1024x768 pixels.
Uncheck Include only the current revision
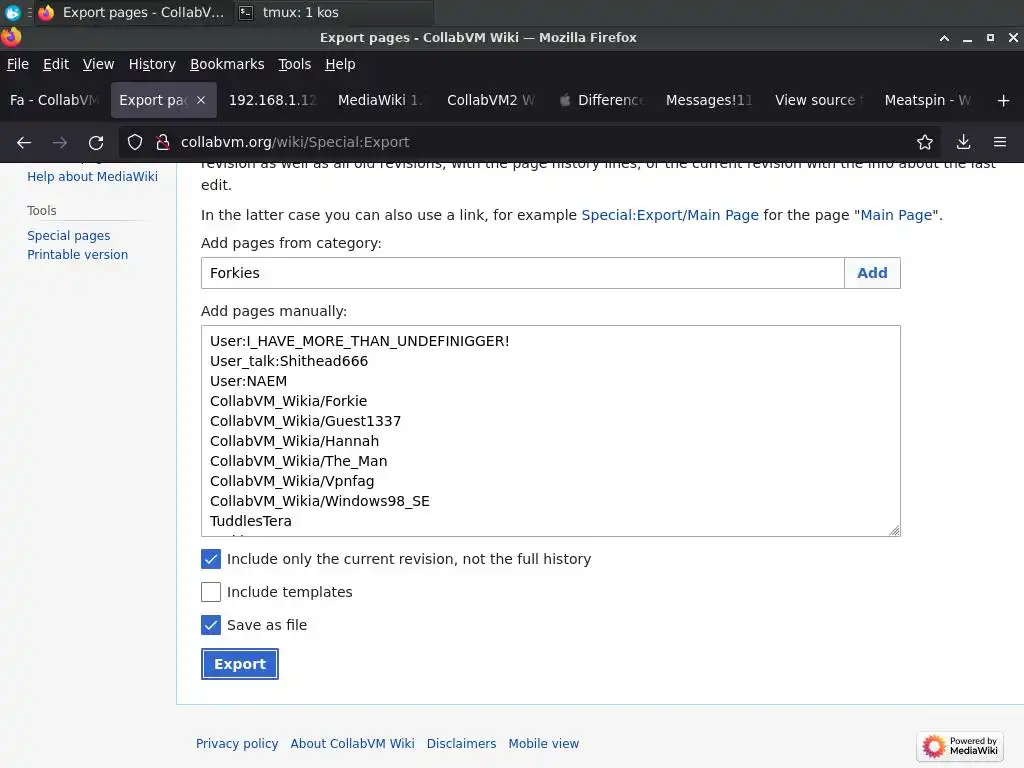211,559
